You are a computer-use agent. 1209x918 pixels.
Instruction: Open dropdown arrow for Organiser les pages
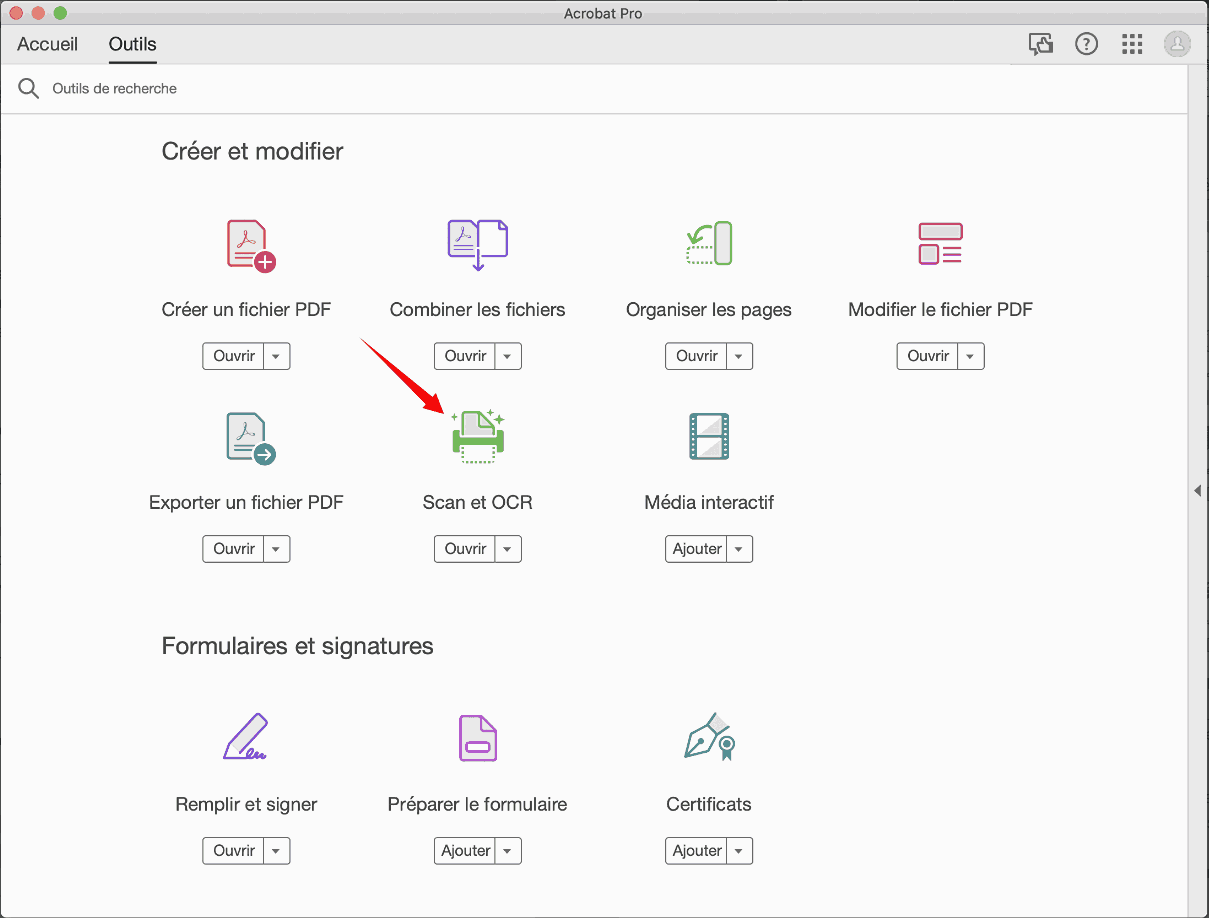(x=740, y=356)
